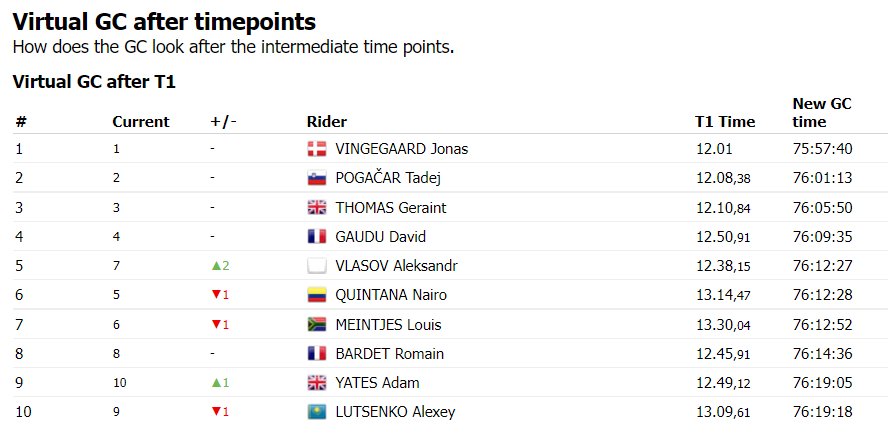The height and width of the screenshot is (425, 891).
Task: Click the +/- column header
Action: click(x=223, y=122)
